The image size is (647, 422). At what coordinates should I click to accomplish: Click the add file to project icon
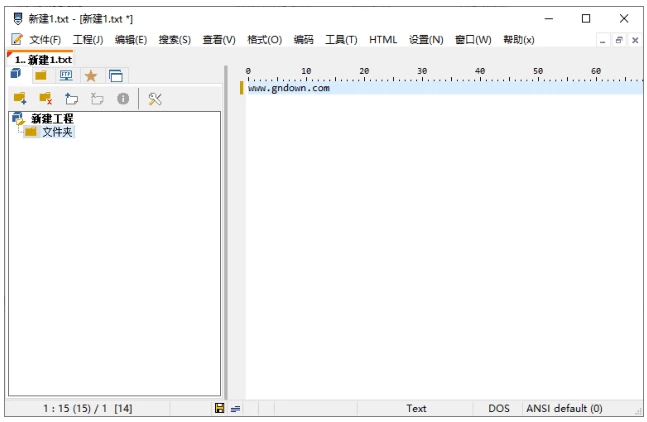tap(71, 98)
